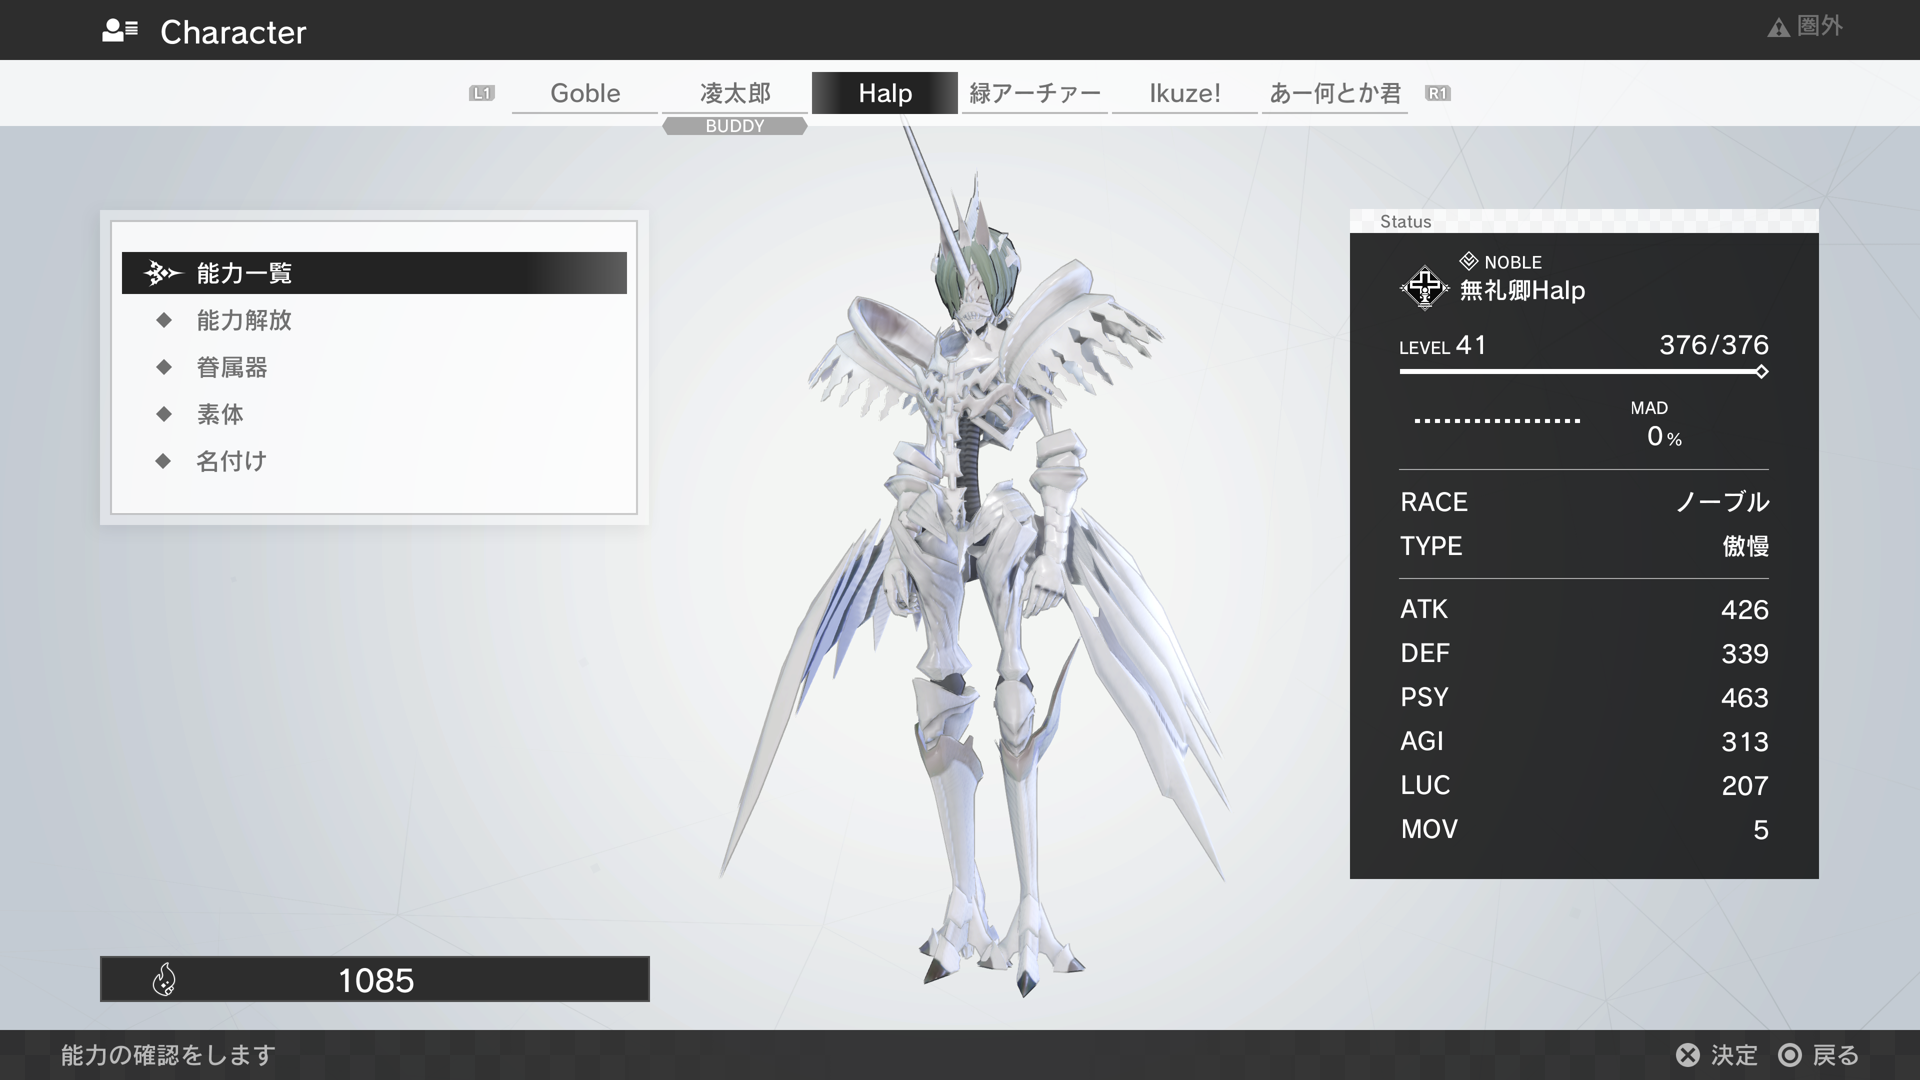This screenshot has height=1080, width=1920.
Task: Click the L1 shoulder button icon
Action: [x=482, y=93]
